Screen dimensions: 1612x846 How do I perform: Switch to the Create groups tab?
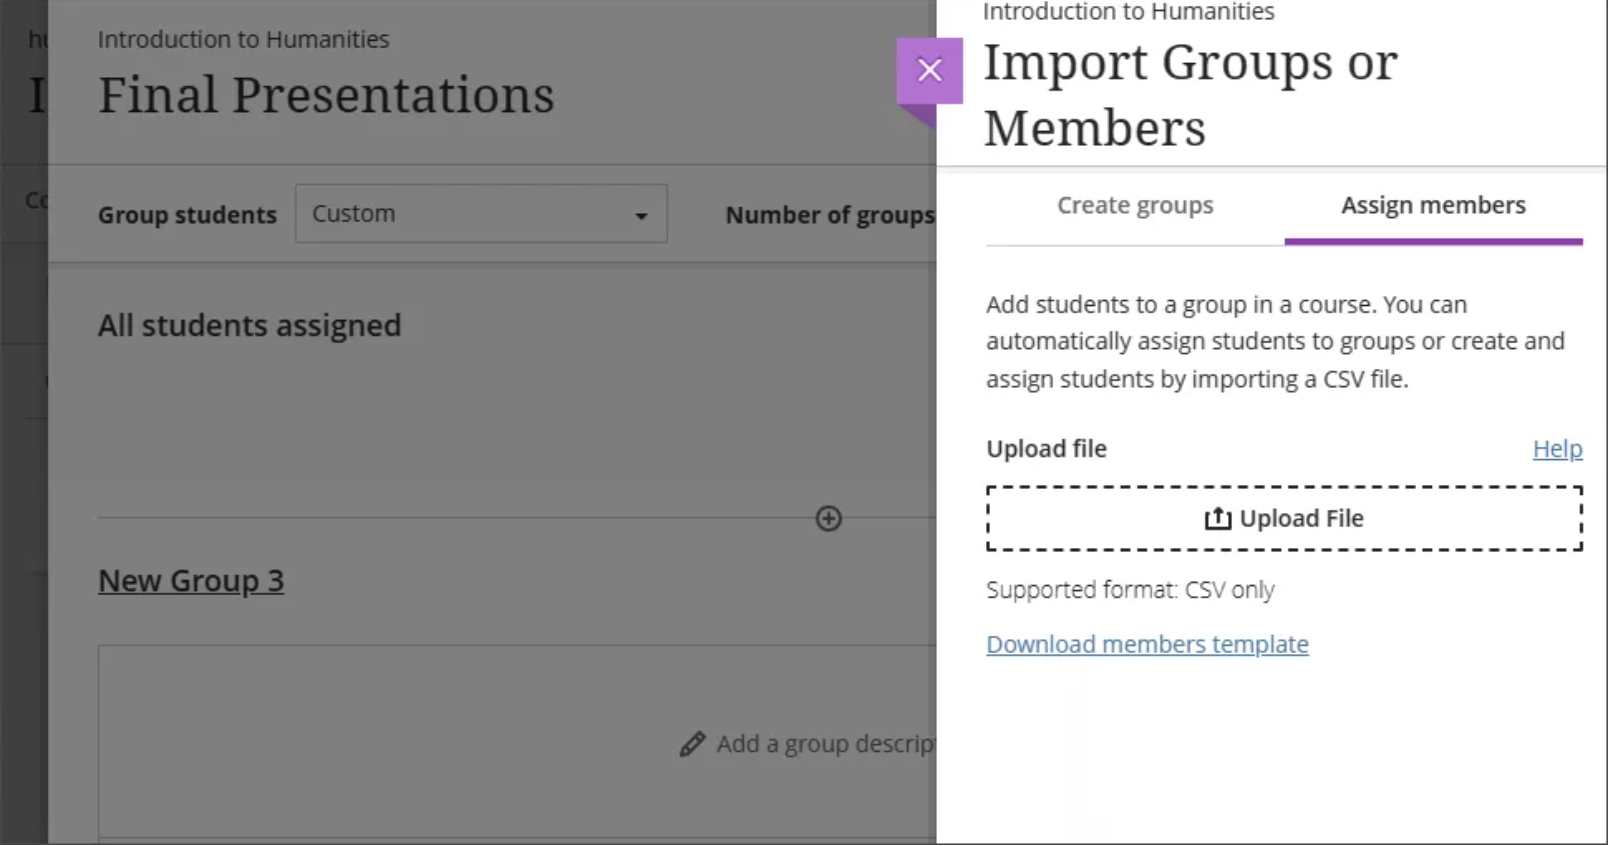pos(1137,206)
